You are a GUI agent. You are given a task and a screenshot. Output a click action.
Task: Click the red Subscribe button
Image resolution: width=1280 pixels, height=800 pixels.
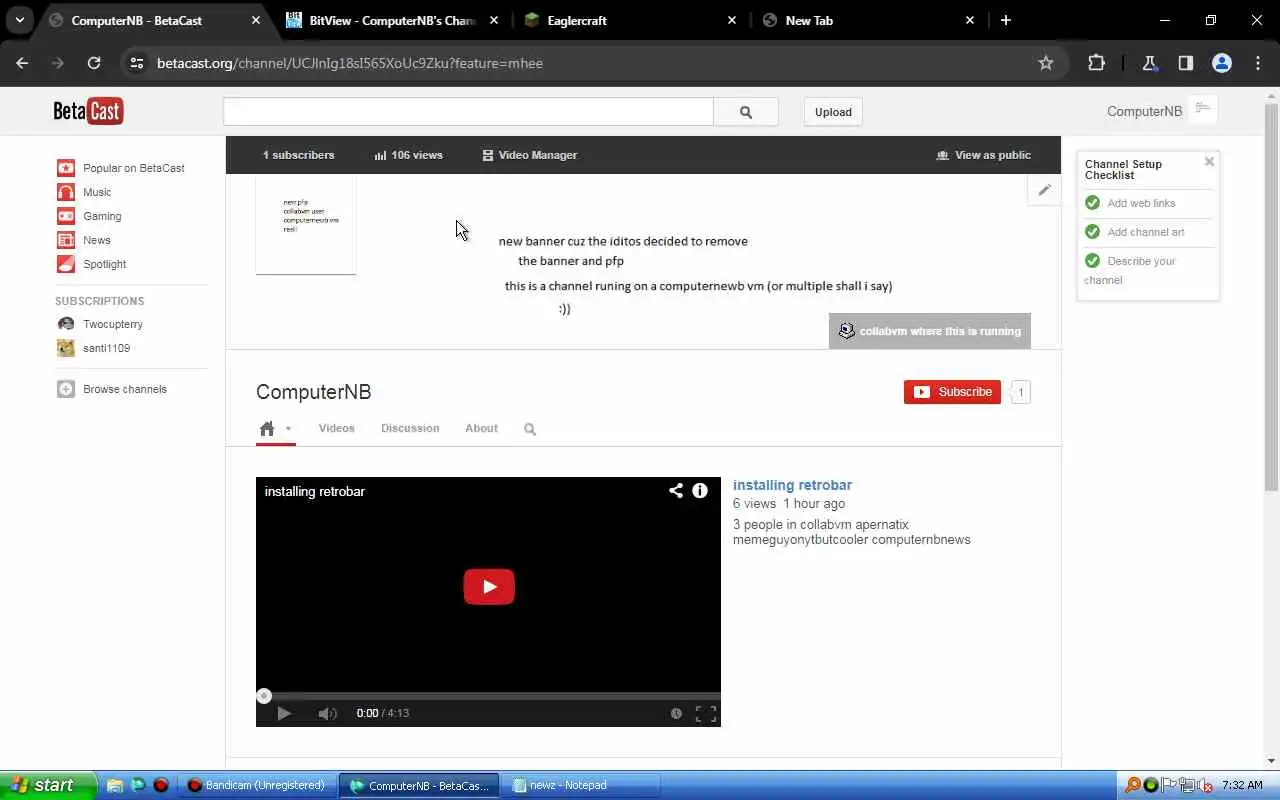[952, 392]
